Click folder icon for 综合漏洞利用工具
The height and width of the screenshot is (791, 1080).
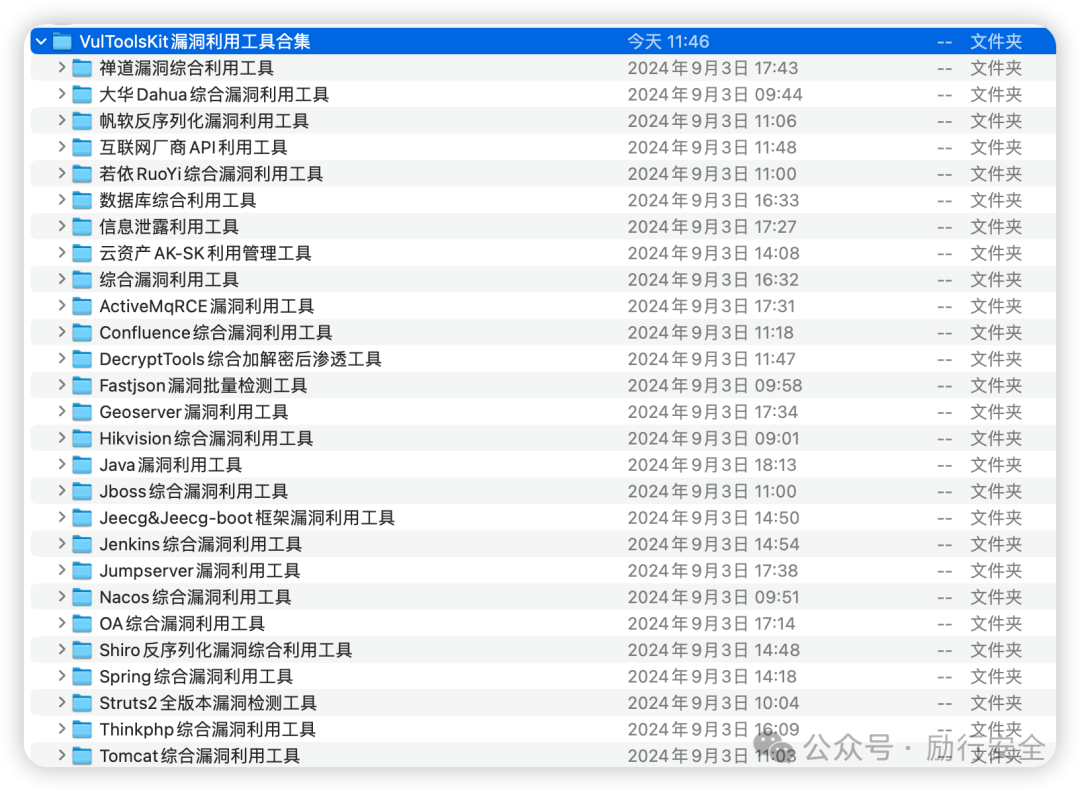tap(82, 280)
